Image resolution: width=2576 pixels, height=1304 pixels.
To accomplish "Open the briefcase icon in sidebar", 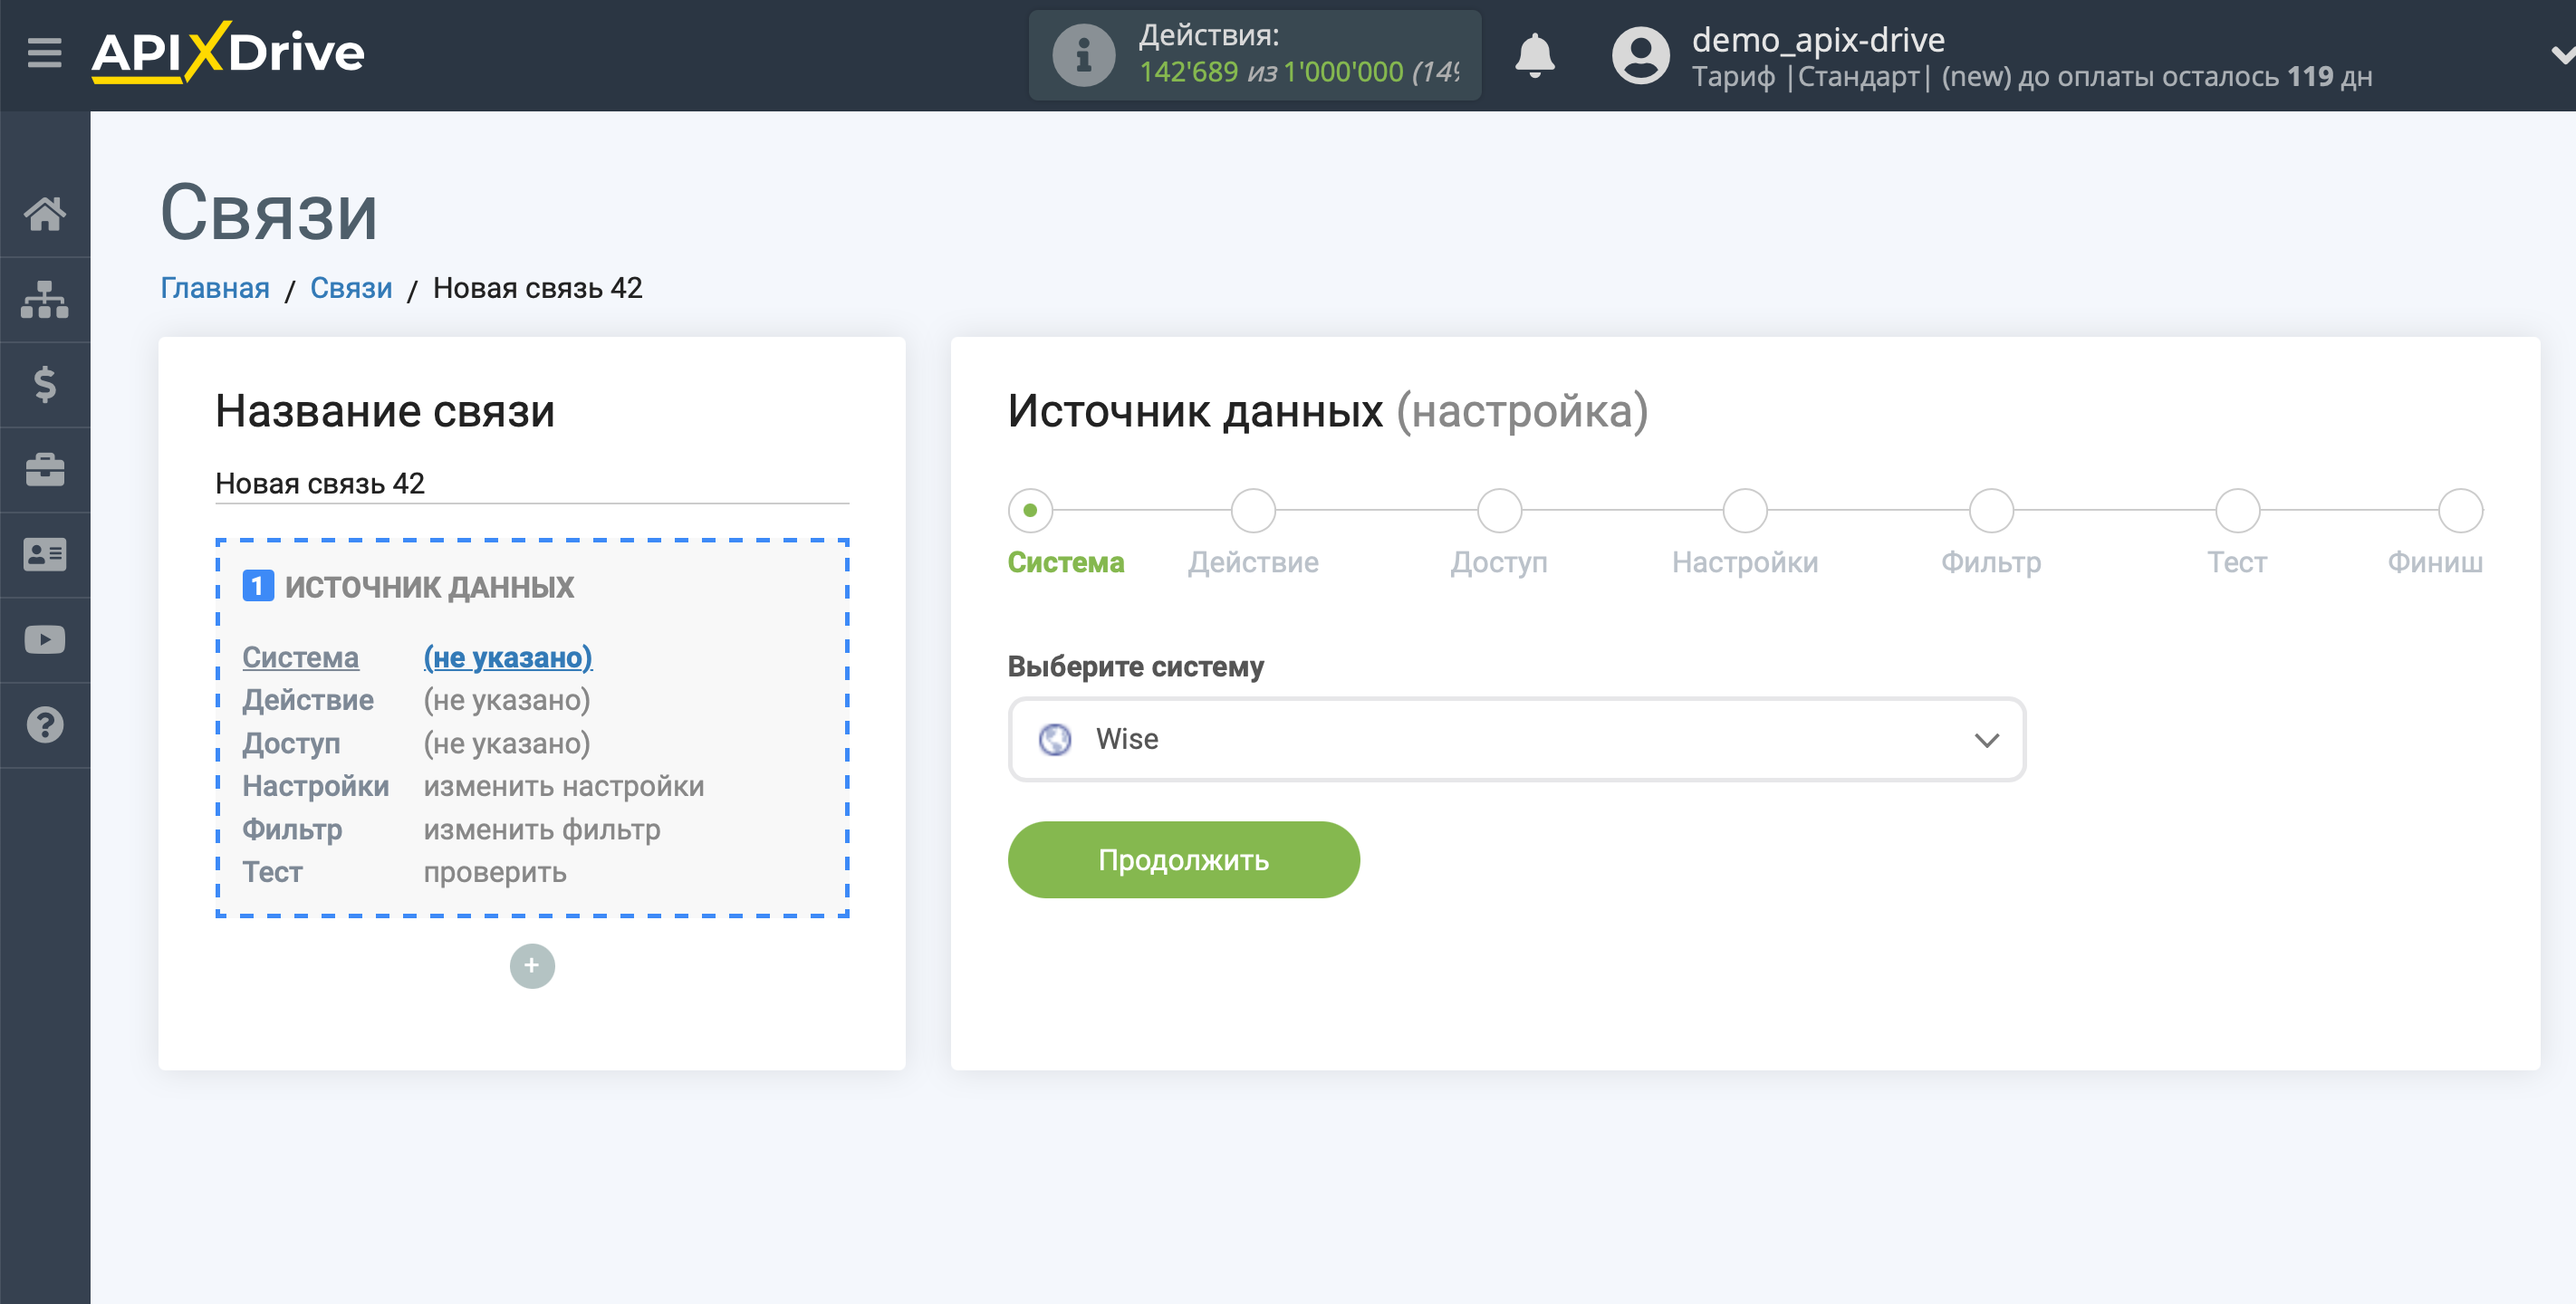I will click(x=45, y=469).
